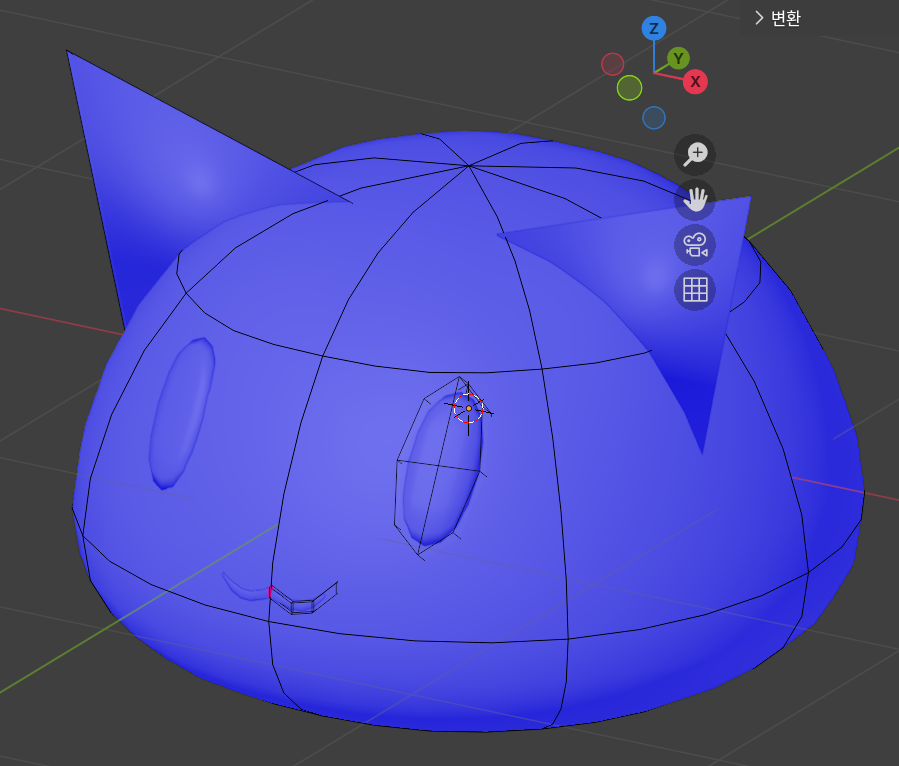
Task: Click the negative Z axis gizmo circle
Action: pyautogui.click(x=654, y=118)
